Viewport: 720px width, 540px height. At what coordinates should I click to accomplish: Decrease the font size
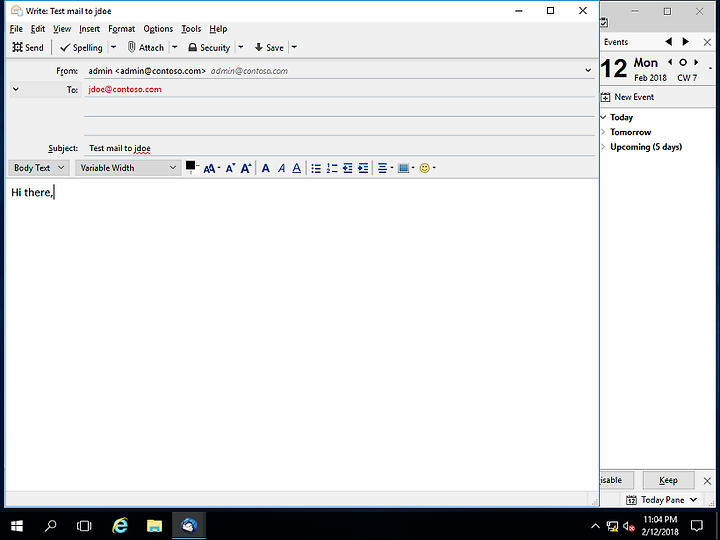tap(230, 169)
